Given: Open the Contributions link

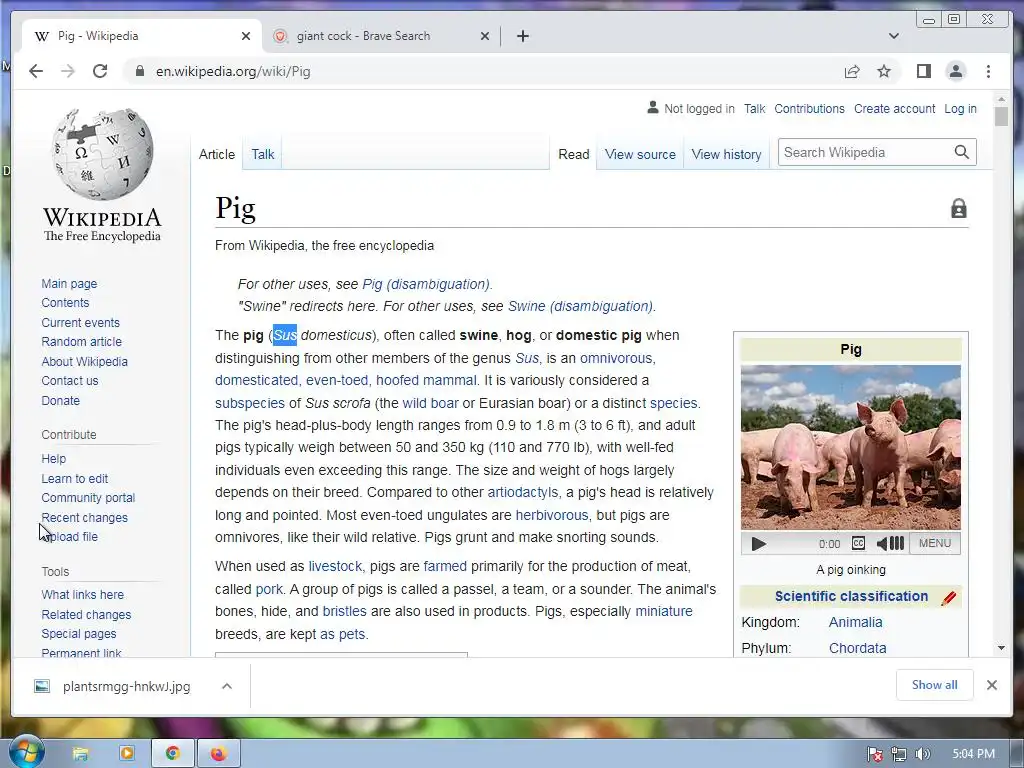Looking at the screenshot, I should coord(809,108).
